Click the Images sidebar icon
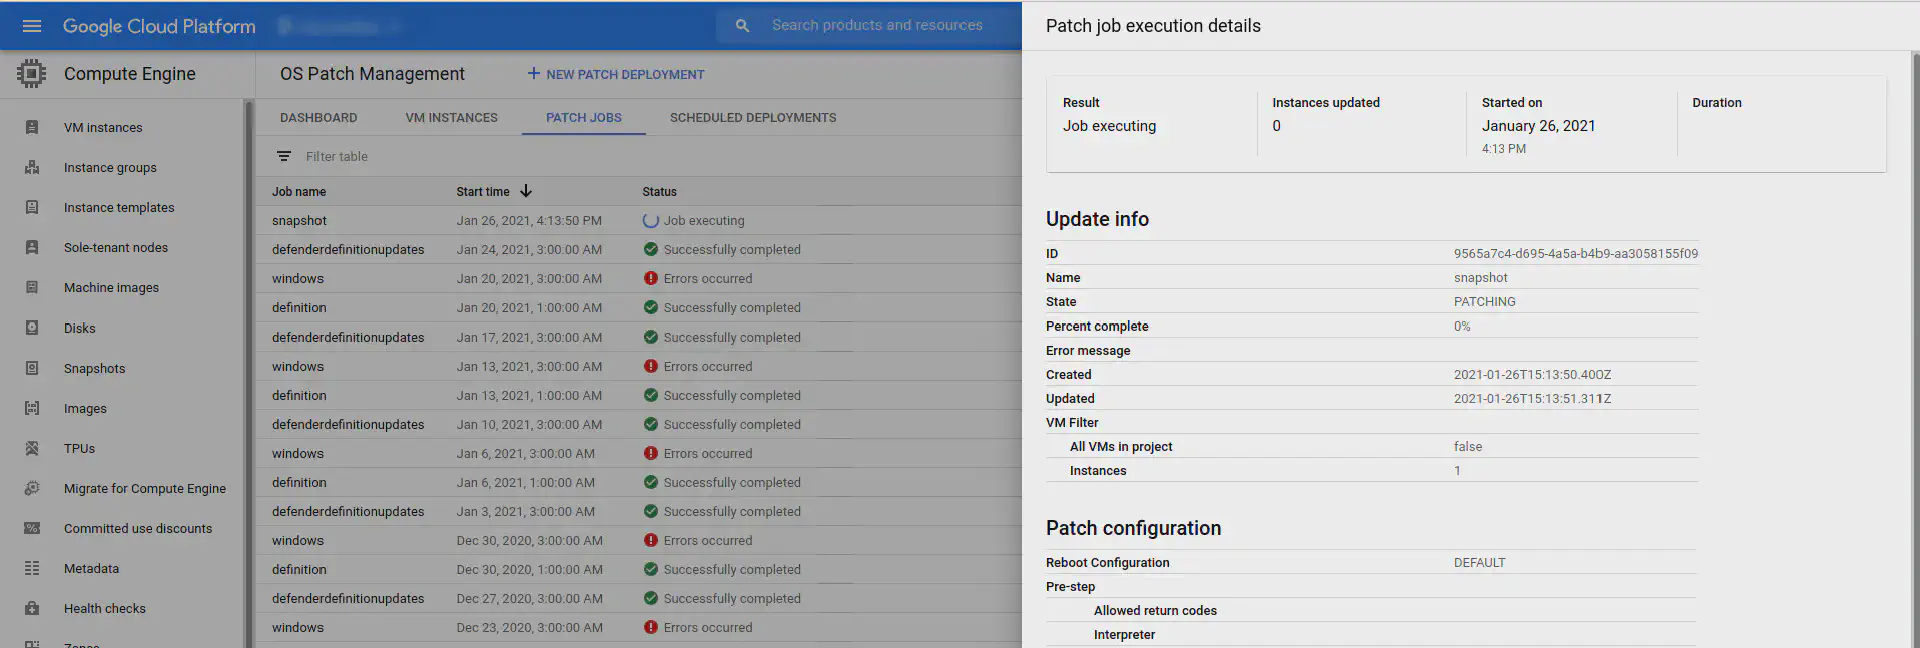1920x648 pixels. tap(32, 408)
